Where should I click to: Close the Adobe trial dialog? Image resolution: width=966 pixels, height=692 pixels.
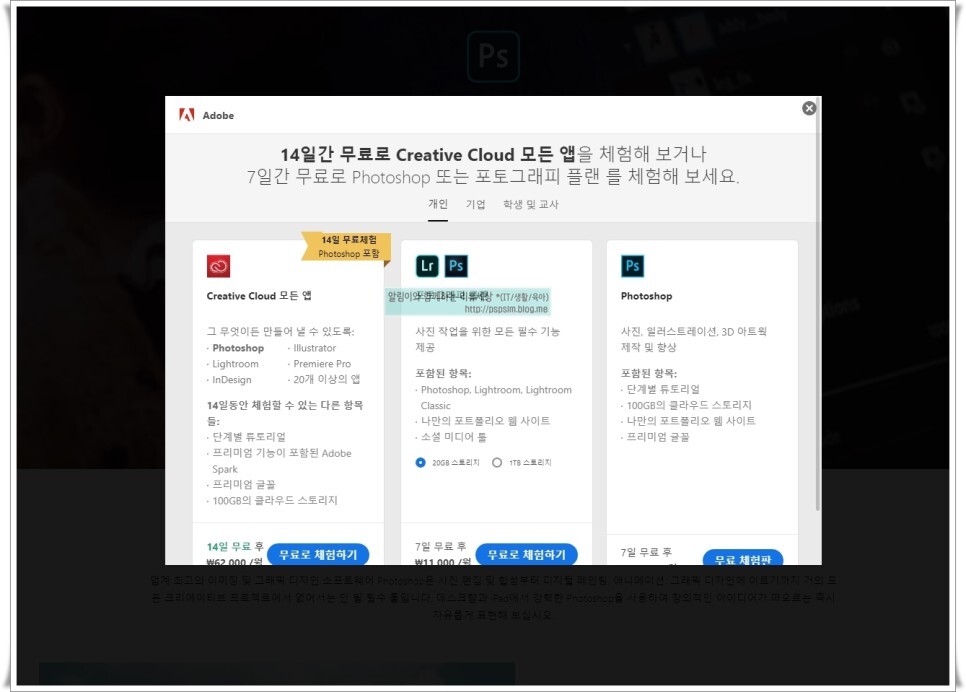point(809,108)
